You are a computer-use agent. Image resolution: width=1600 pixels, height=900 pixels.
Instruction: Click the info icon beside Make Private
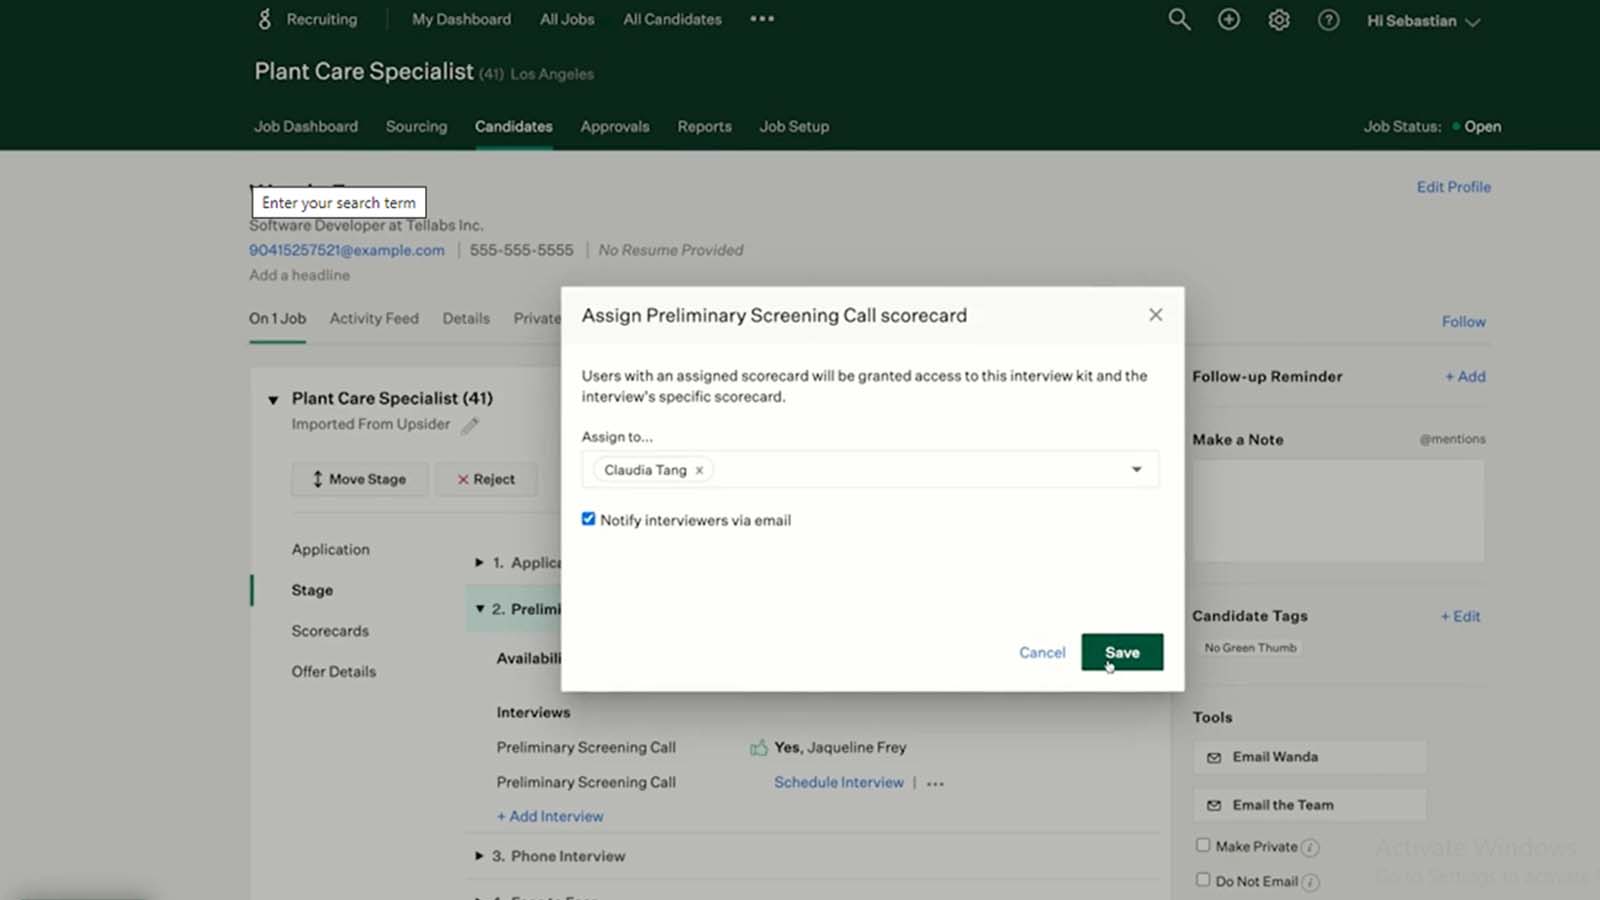tap(1310, 848)
